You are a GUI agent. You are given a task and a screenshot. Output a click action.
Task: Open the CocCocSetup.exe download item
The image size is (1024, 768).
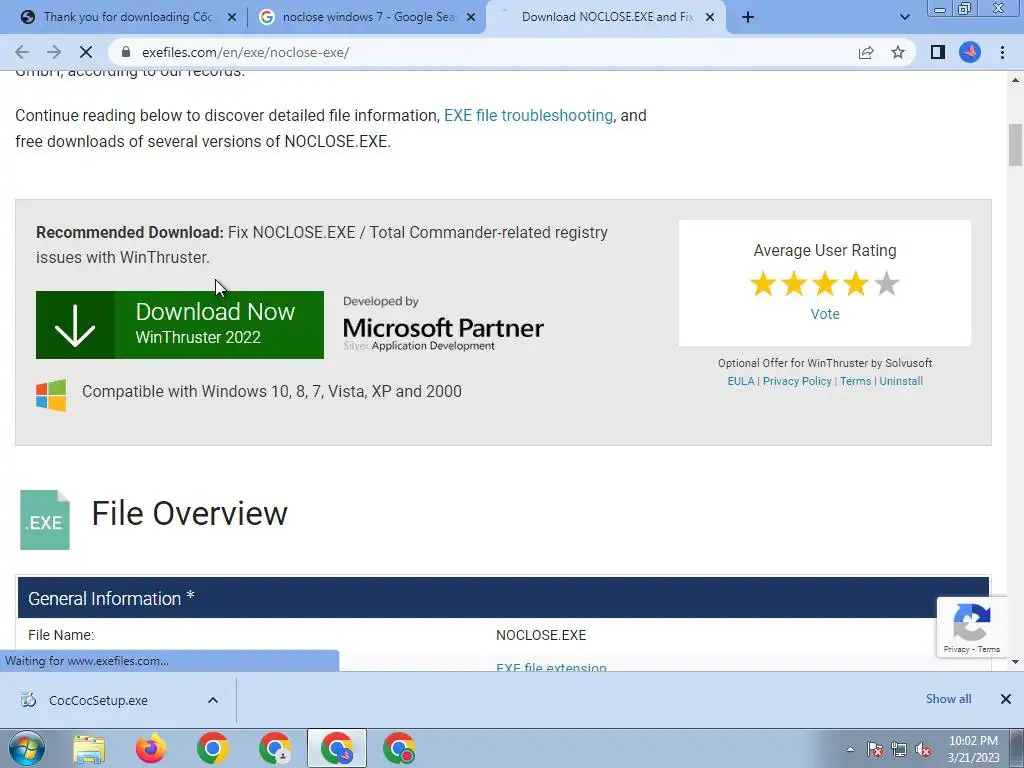coord(98,701)
